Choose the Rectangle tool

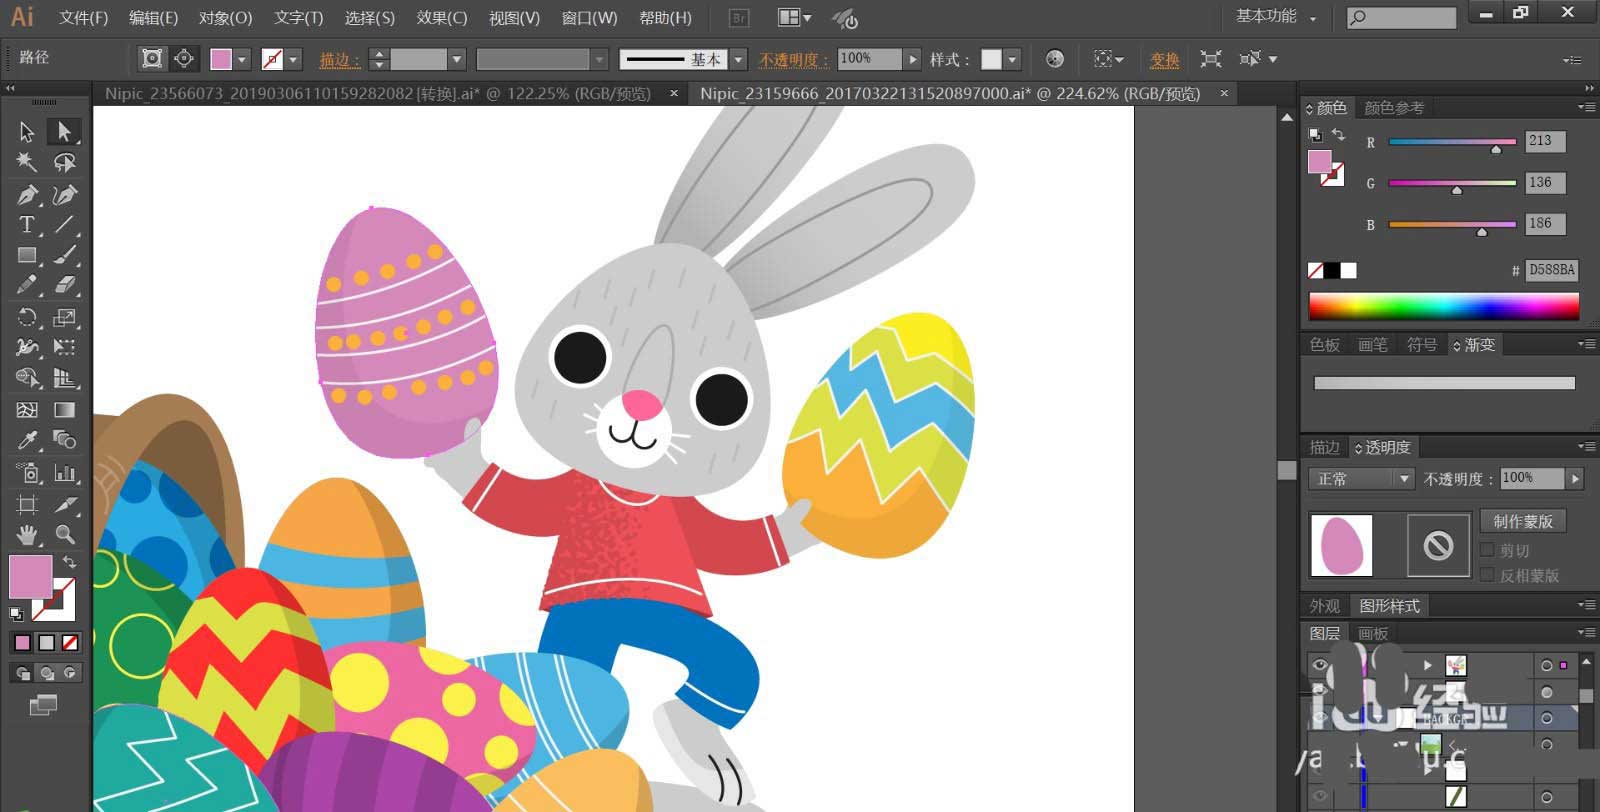(27, 256)
